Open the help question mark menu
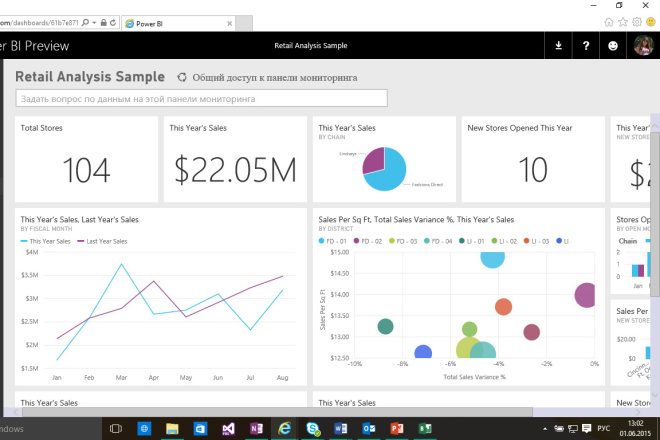 [x=585, y=45]
